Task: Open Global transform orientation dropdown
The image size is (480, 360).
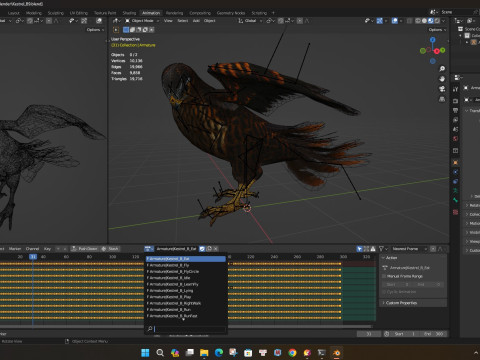Action: 250,21
